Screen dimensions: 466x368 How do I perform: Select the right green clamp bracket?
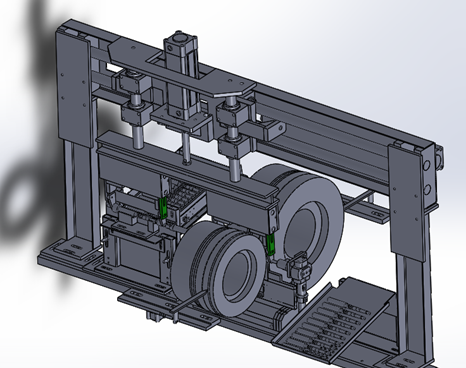tap(271, 244)
